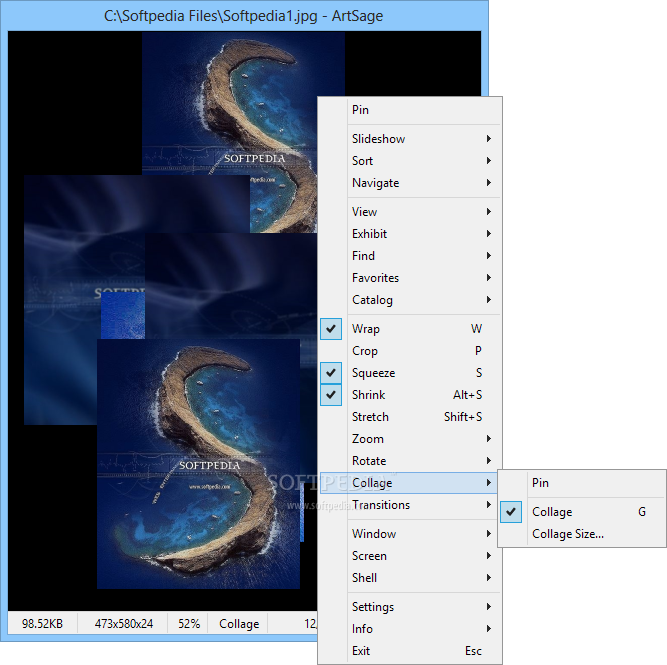Click the Collage mode status cell
667x665 pixels.
pyautogui.click(x=239, y=624)
